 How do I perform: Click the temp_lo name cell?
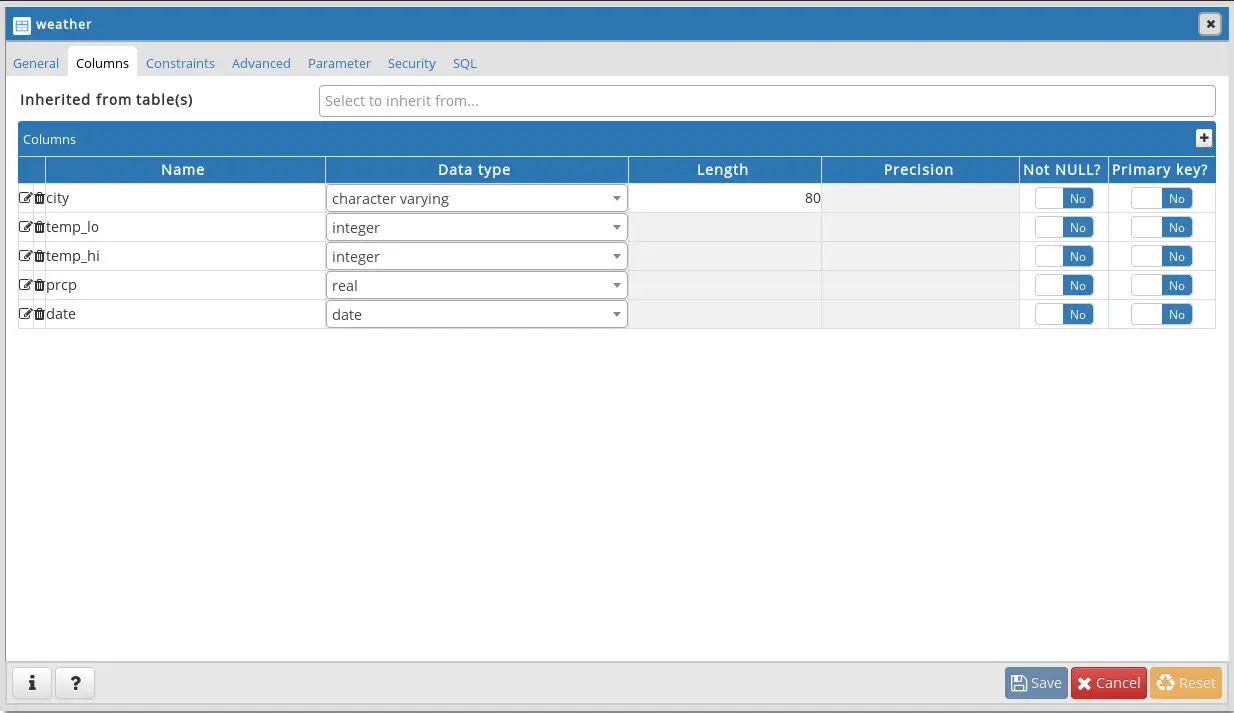[185, 227]
